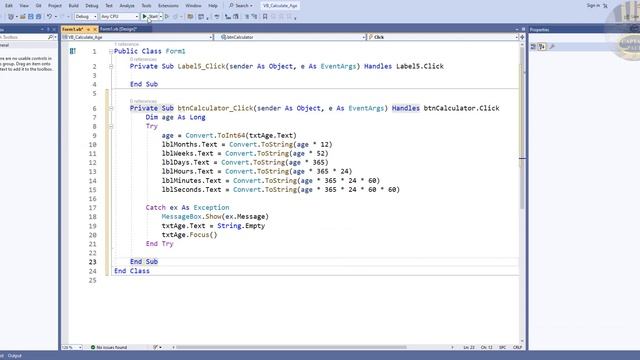Image resolution: width=640 pixels, height=360 pixels.
Task: Click the Properties wrench pages icon
Action: click(x=552, y=47)
